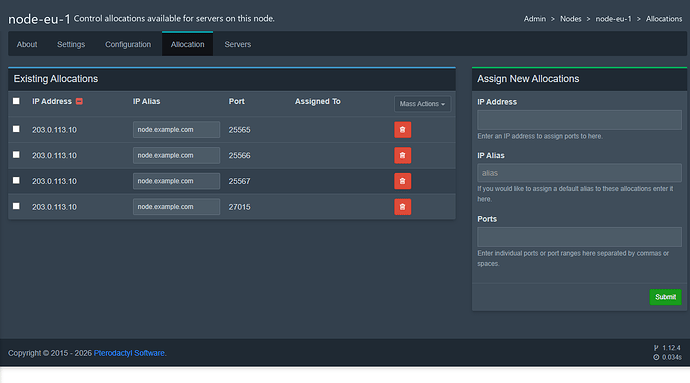Check the row with port 27015
This screenshot has width=690, height=383.
coord(16,206)
